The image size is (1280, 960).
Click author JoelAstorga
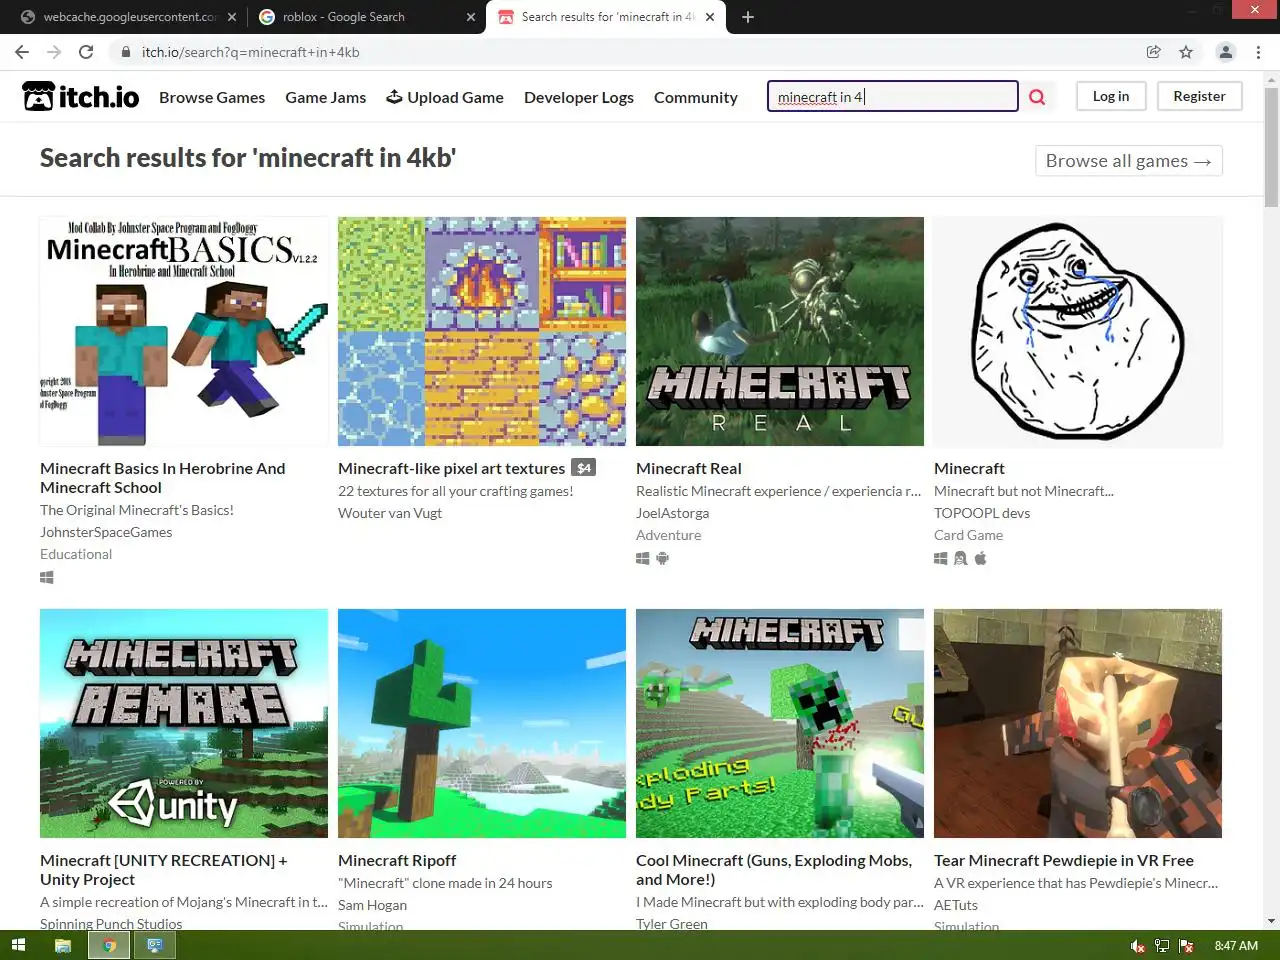pyautogui.click(x=673, y=513)
